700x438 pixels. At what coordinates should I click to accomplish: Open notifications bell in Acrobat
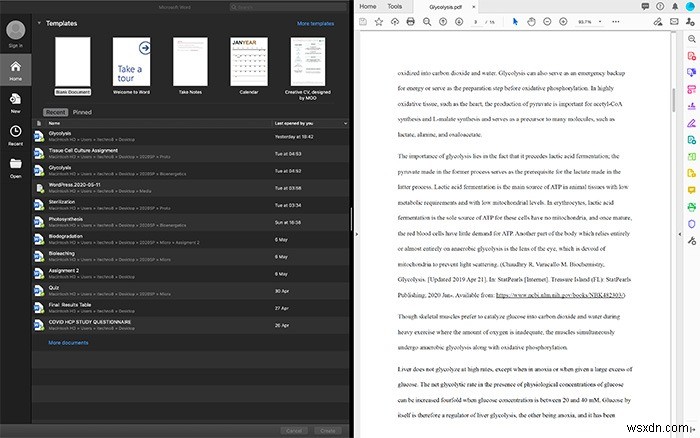tap(675, 6)
